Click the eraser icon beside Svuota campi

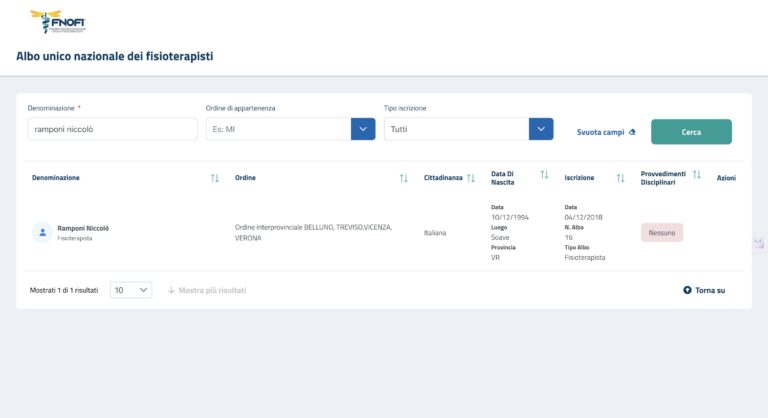[x=632, y=132]
